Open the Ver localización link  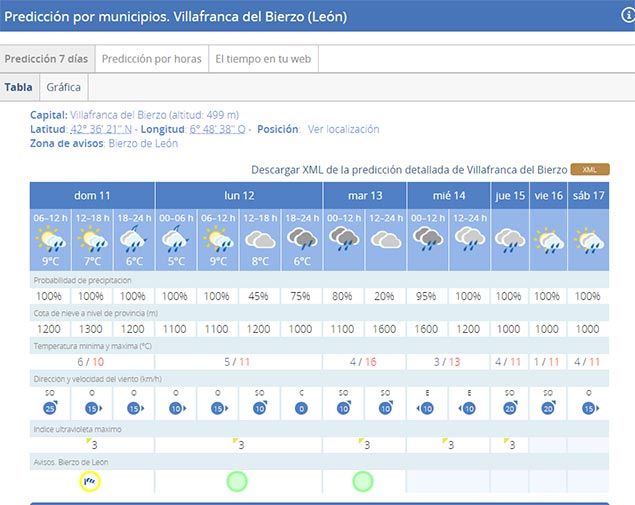[x=343, y=129]
